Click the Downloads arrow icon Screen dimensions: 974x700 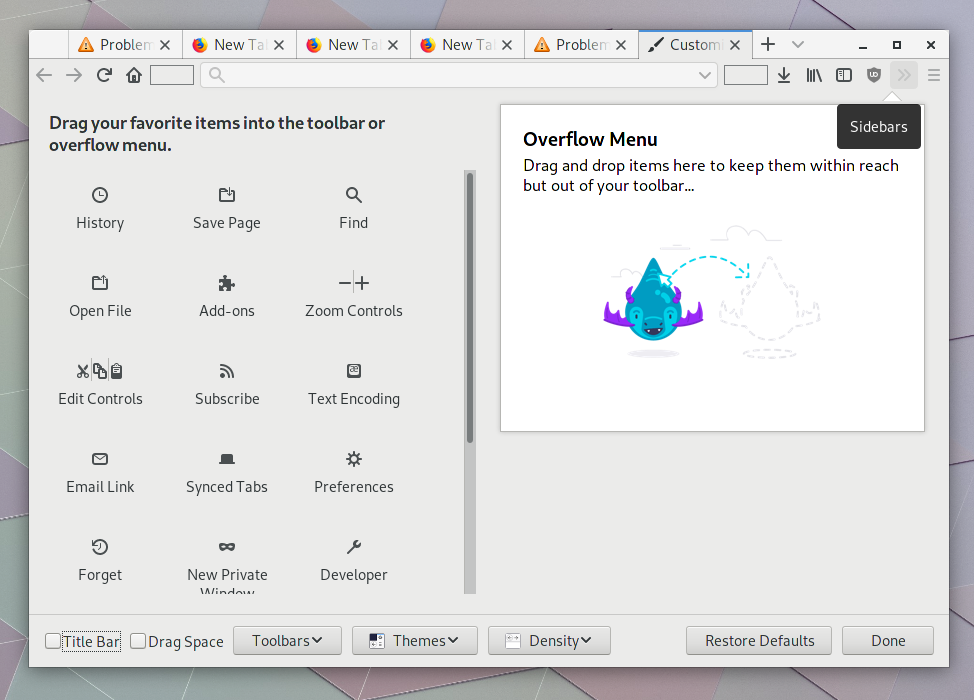784,75
